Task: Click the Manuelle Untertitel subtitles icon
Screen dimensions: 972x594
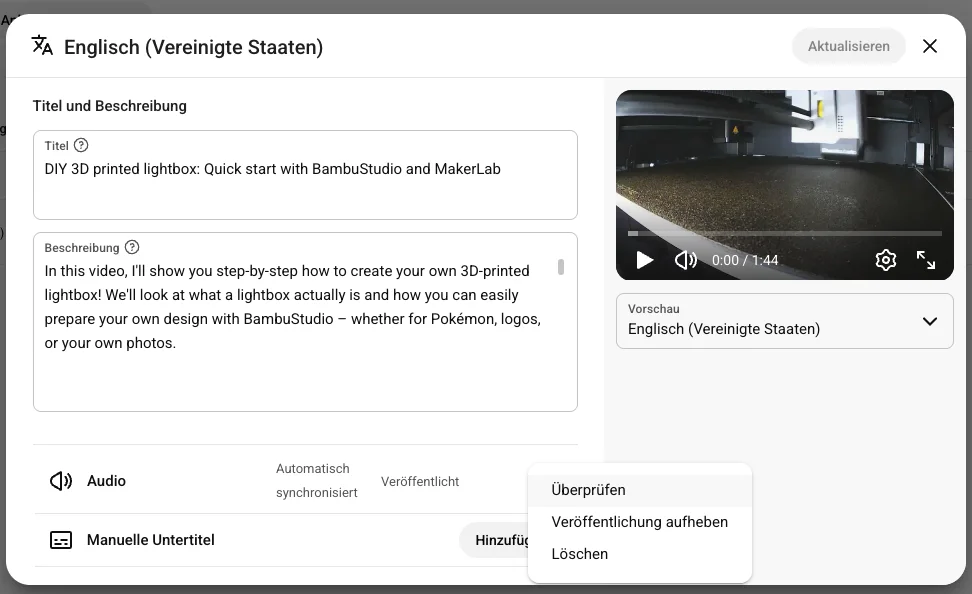Action: tap(61, 540)
